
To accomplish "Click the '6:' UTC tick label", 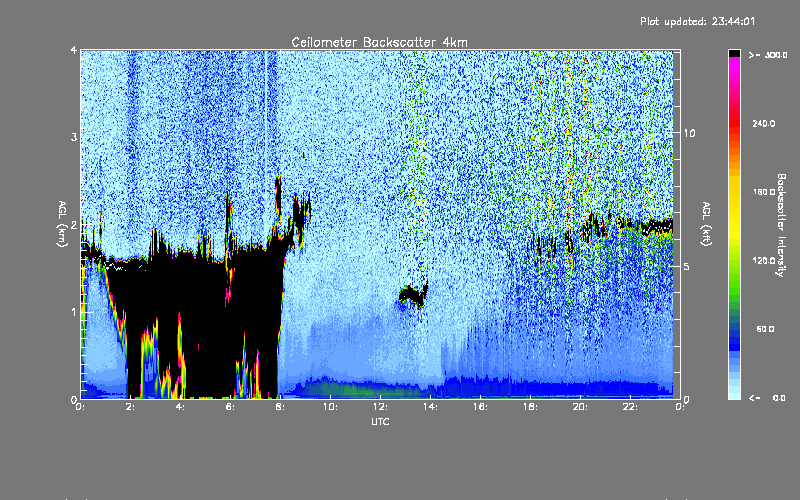I will pos(230,407).
